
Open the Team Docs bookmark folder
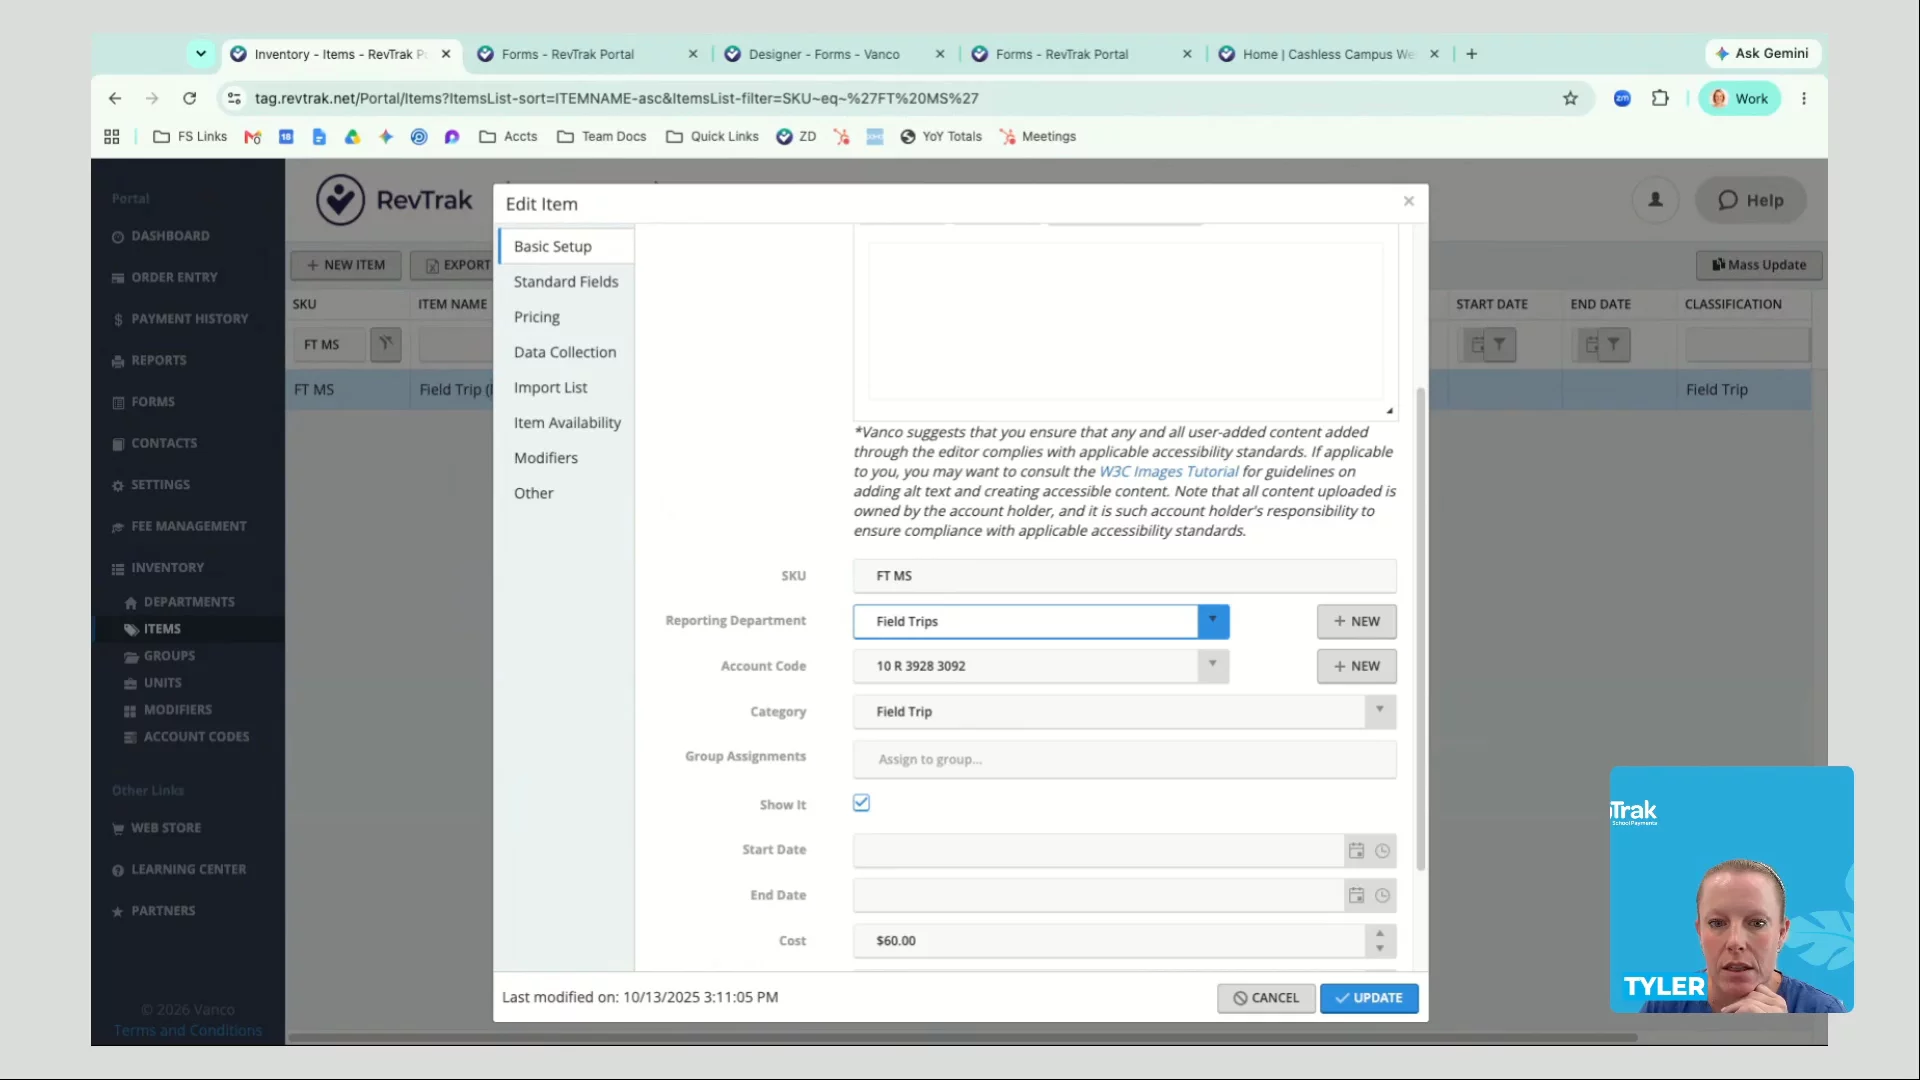(601, 137)
